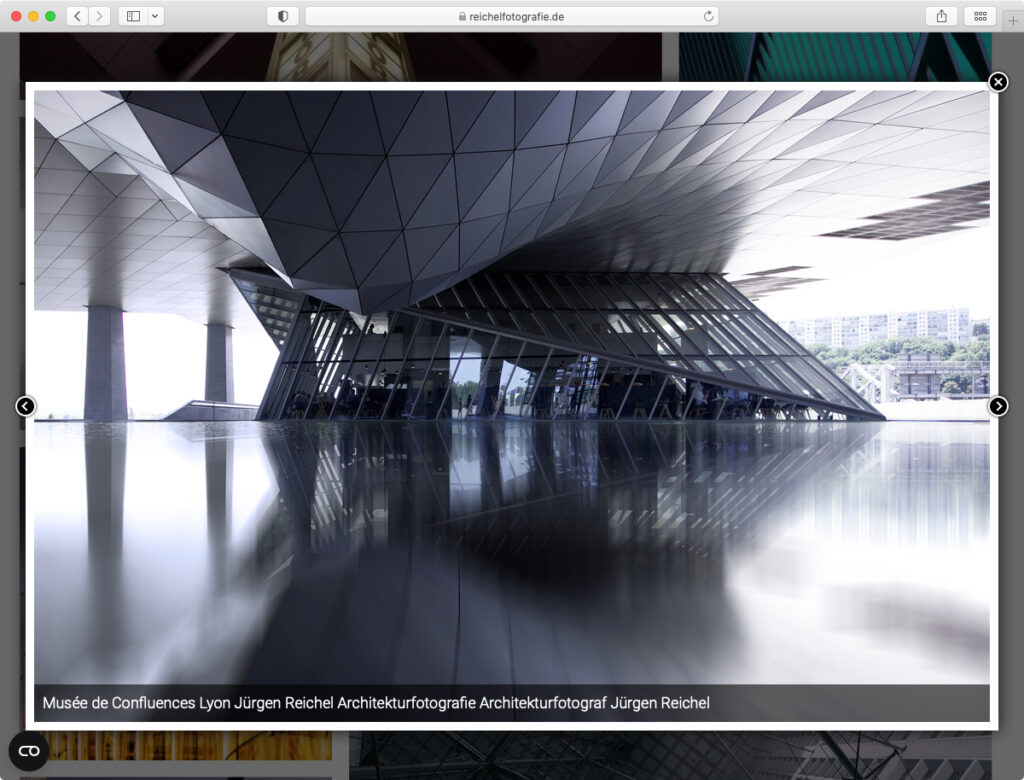The image size is (1024, 780).
Task: Go back in Safari history
Action: click(x=77, y=16)
